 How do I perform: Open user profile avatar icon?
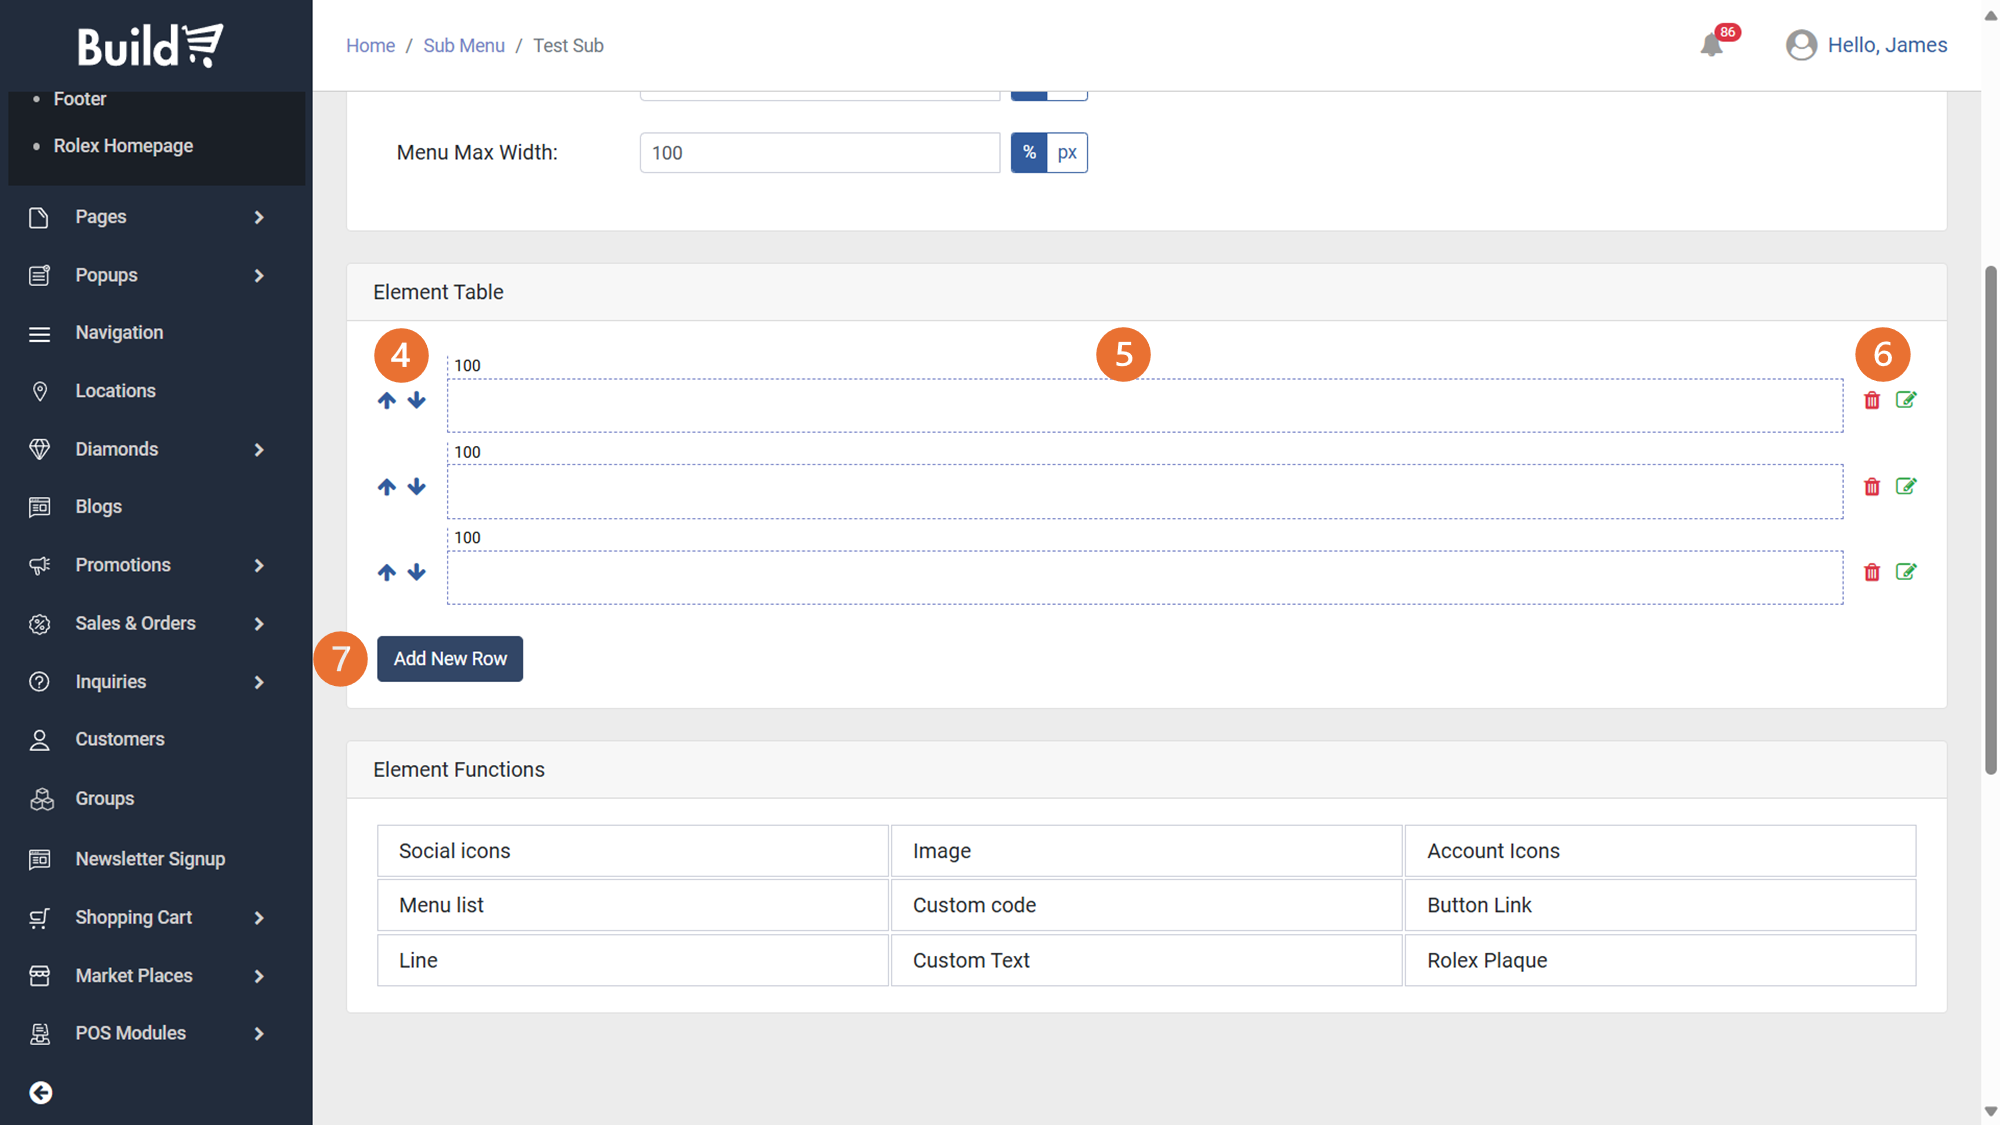coord(1801,45)
